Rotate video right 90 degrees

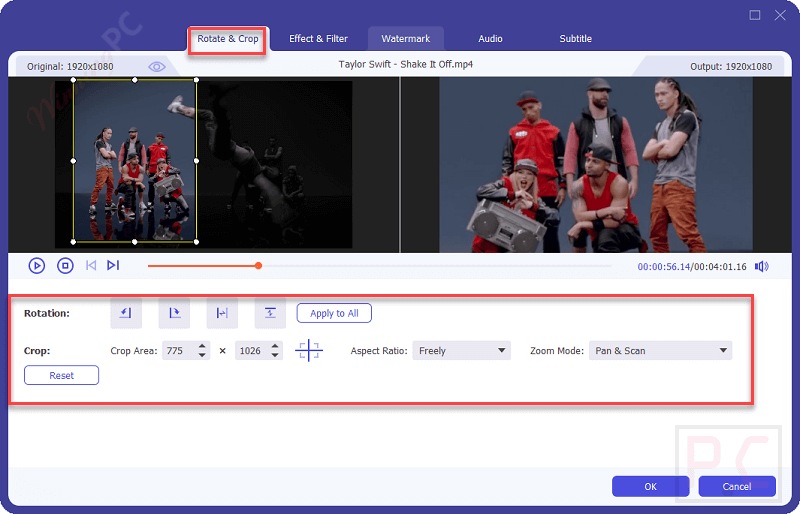174,313
